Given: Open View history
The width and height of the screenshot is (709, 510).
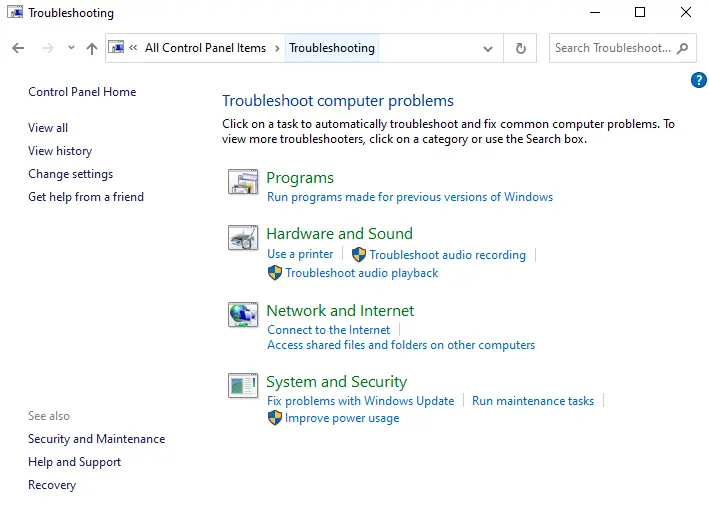Looking at the screenshot, I should pos(60,151).
